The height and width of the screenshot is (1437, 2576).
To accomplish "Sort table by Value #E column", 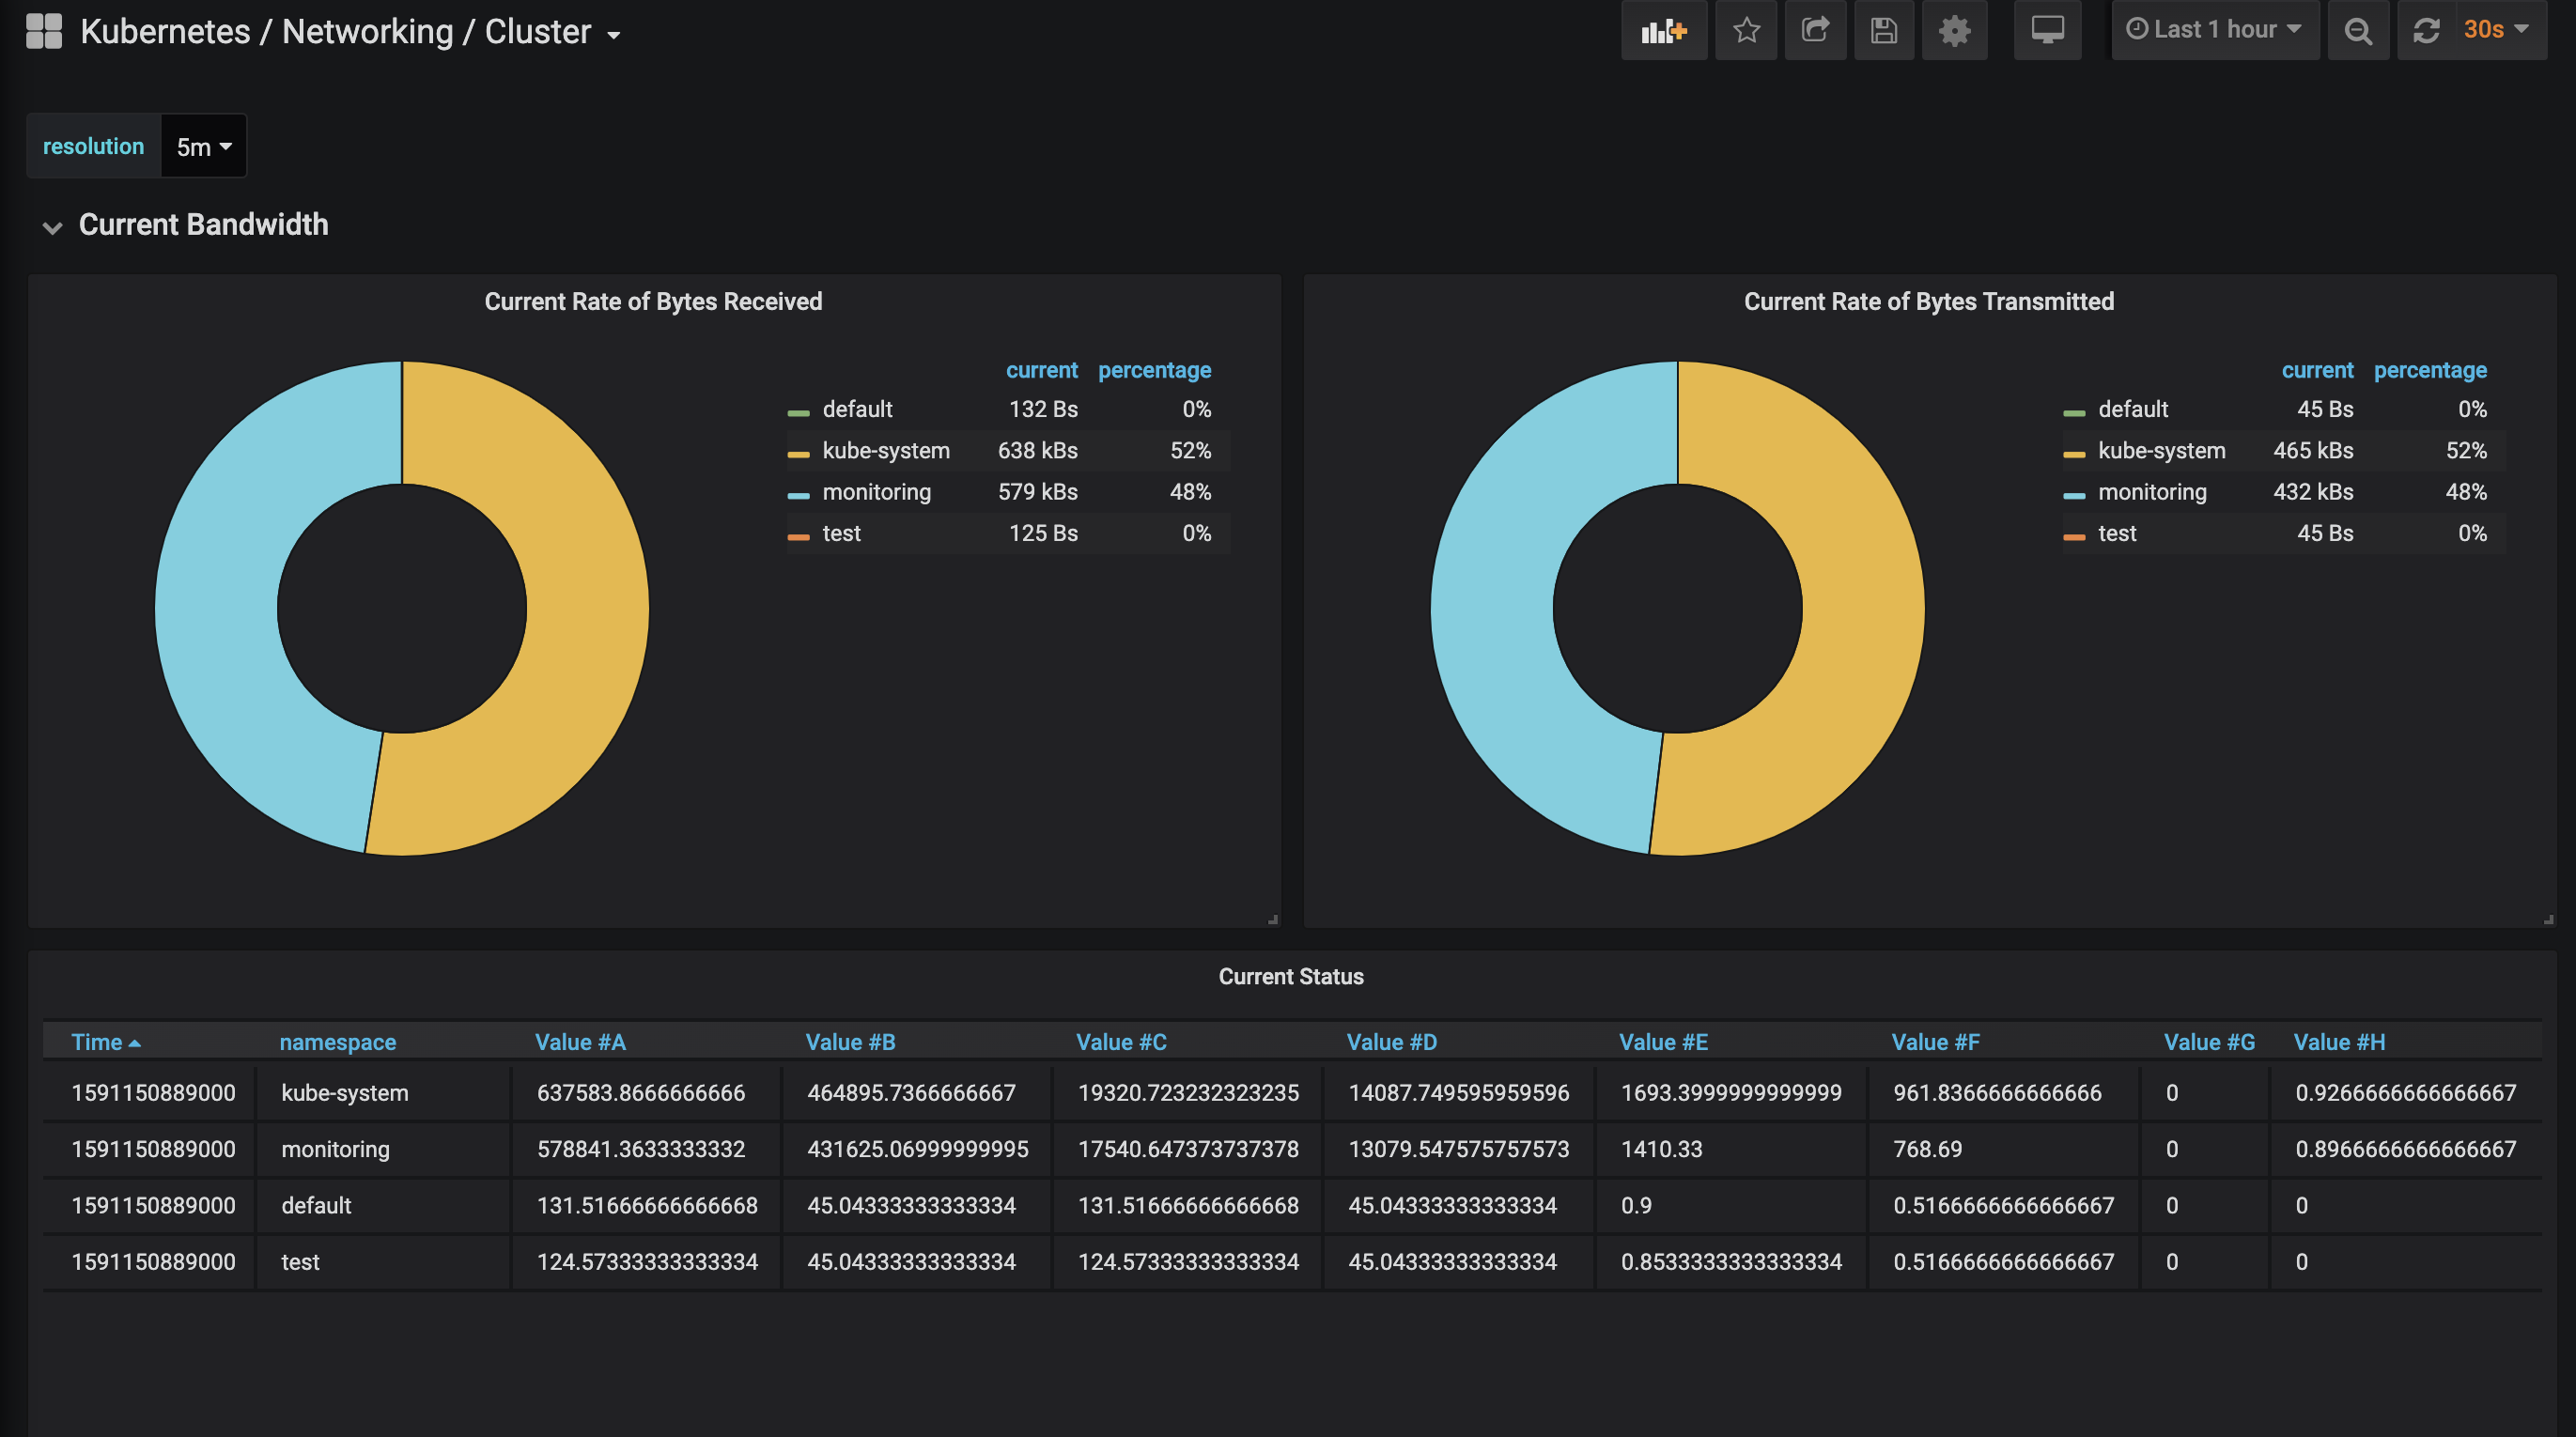I will (1663, 1042).
